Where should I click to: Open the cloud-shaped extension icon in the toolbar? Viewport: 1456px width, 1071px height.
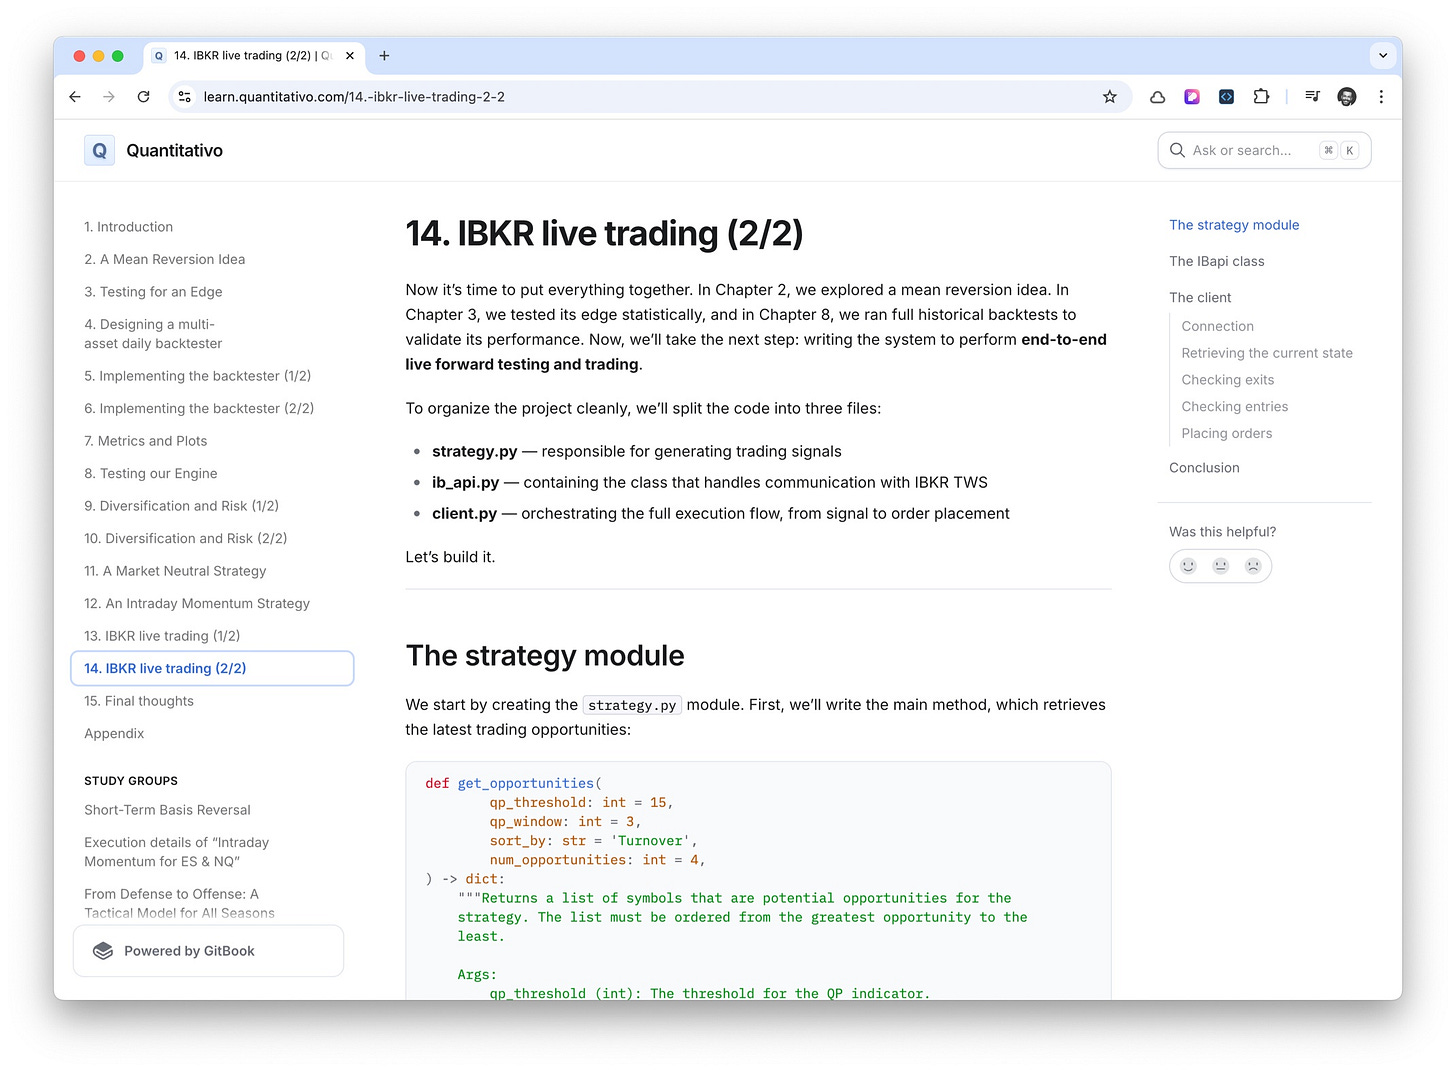click(1158, 97)
